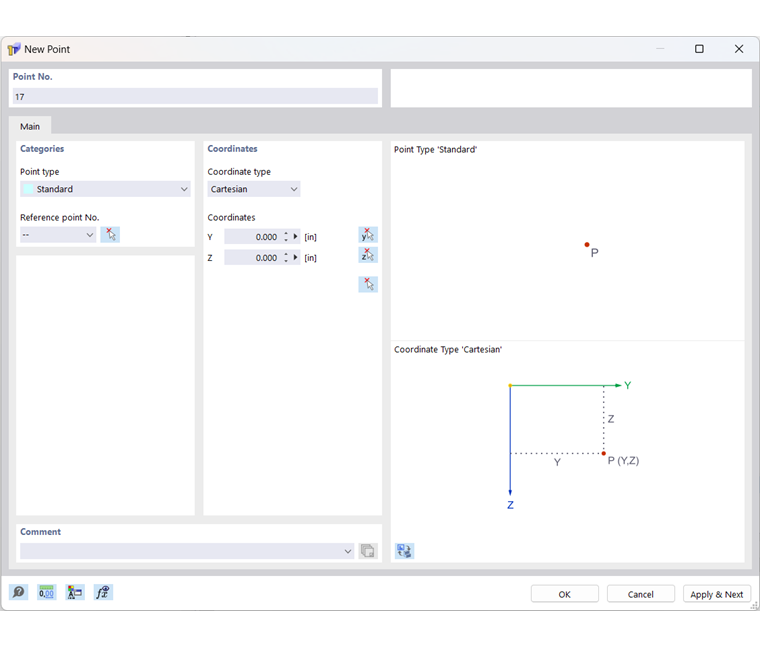The image size is (760, 648).
Task: Click Z coordinate spinner arrows
Action: pyautogui.click(x=286, y=257)
